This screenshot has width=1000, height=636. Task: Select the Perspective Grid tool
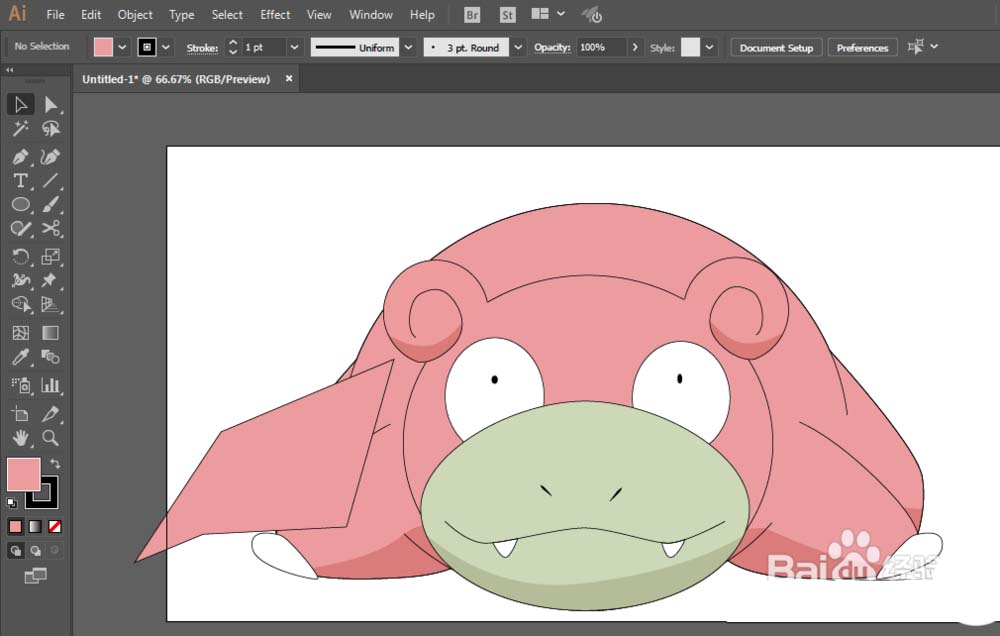(50, 304)
